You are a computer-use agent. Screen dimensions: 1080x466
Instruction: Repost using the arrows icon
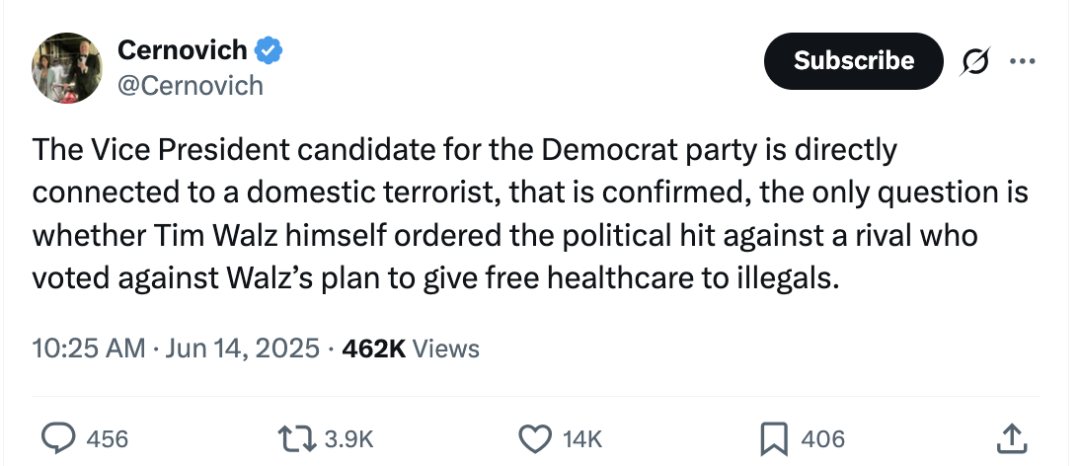(296, 438)
